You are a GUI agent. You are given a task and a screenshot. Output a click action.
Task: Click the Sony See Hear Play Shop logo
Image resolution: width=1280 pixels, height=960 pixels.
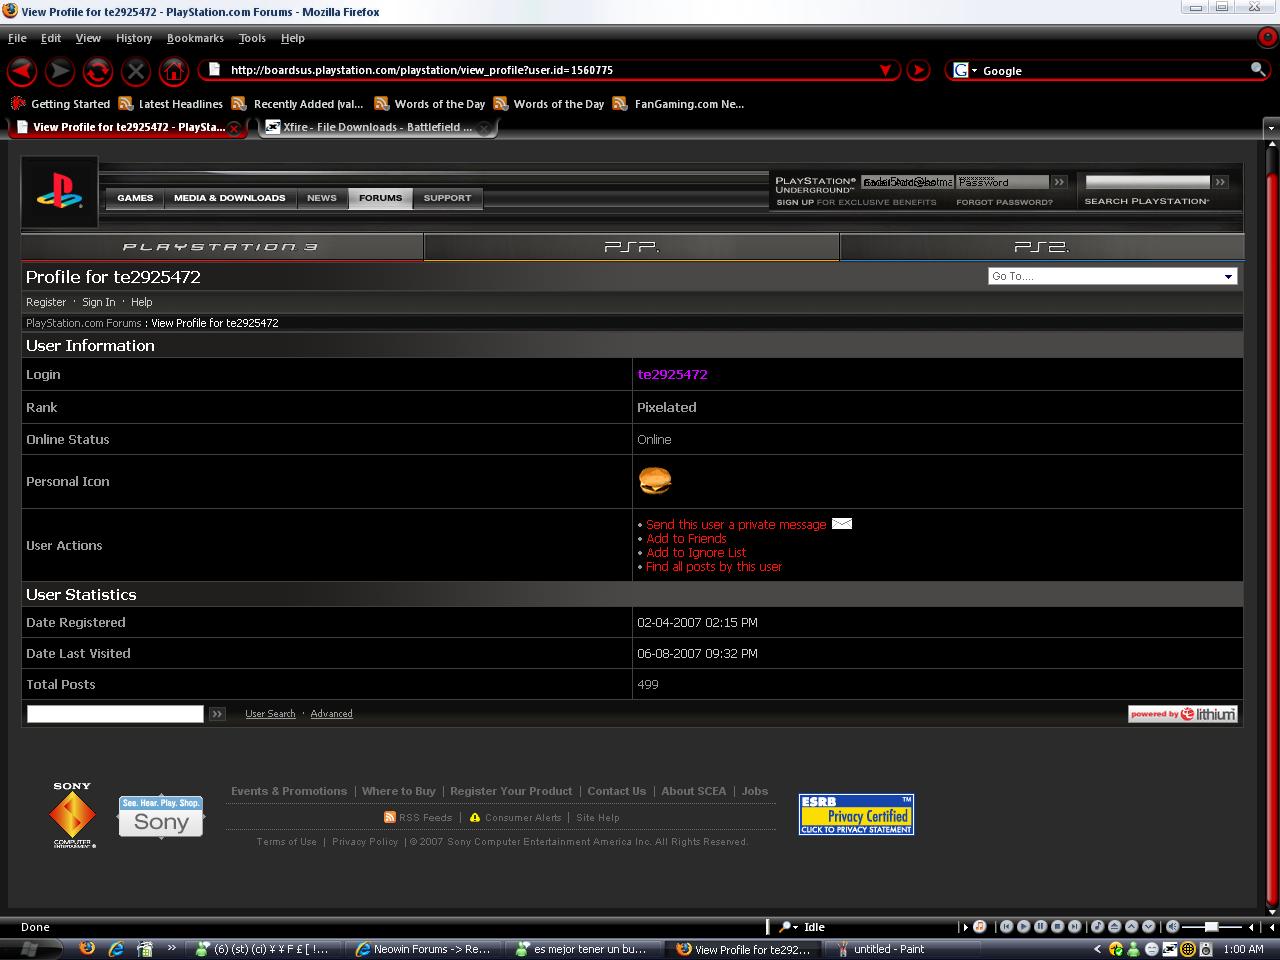tap(161, 817)
